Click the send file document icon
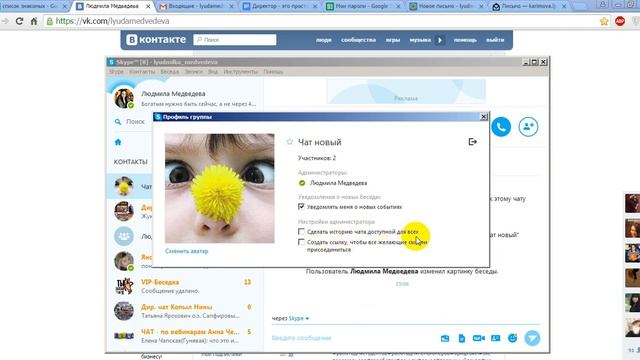The height and width of the screenshot is (360, 640). (462, 338)
